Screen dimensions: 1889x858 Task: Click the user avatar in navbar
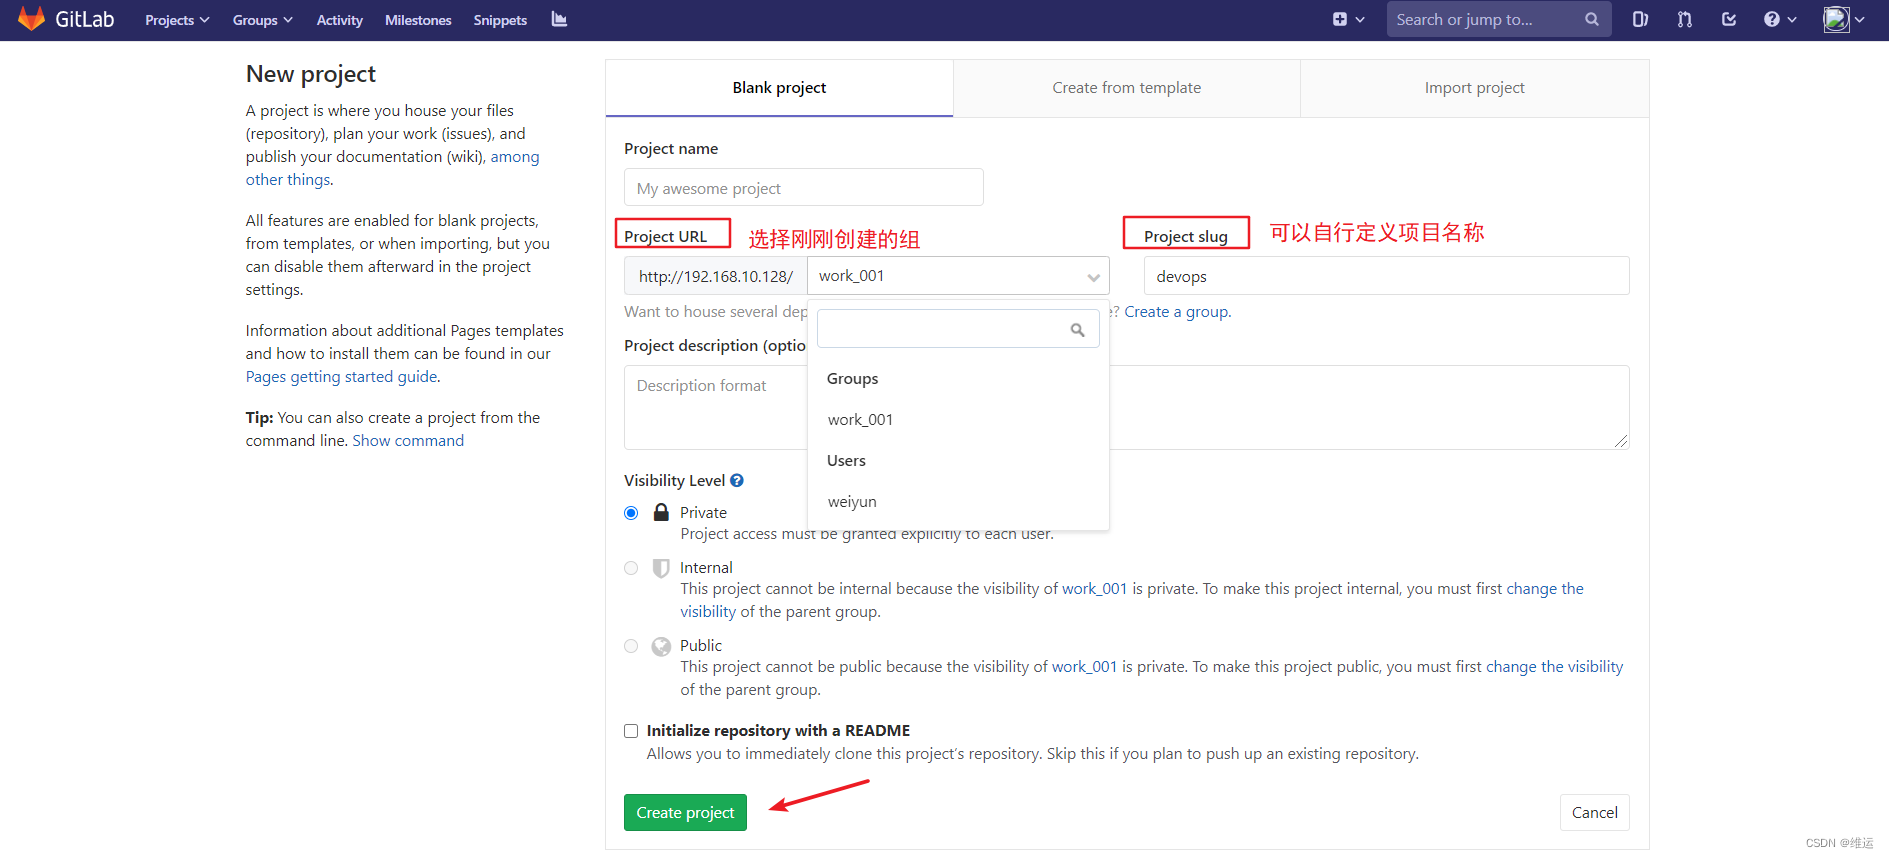pyautogui.click(x=1836, y=19)
